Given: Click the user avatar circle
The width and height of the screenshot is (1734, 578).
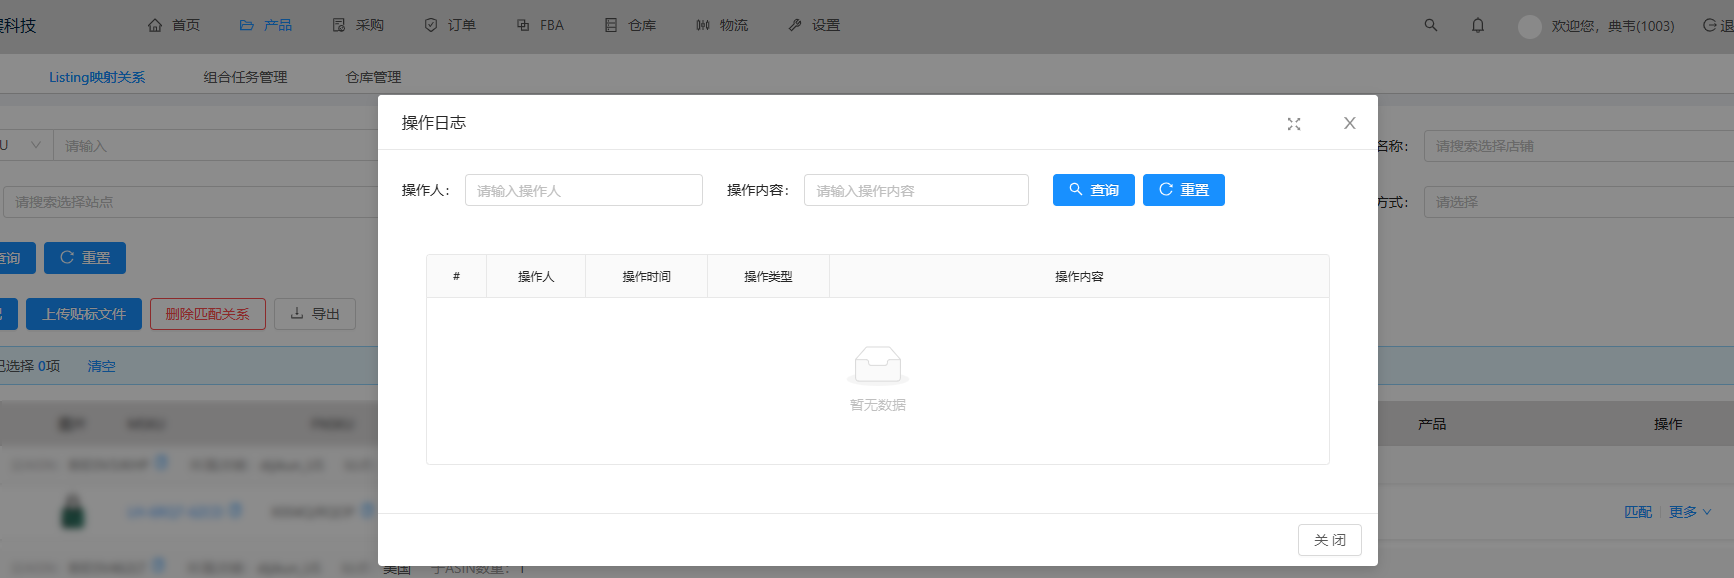Looking at the screenshot, I should [x=1529, y=26].
